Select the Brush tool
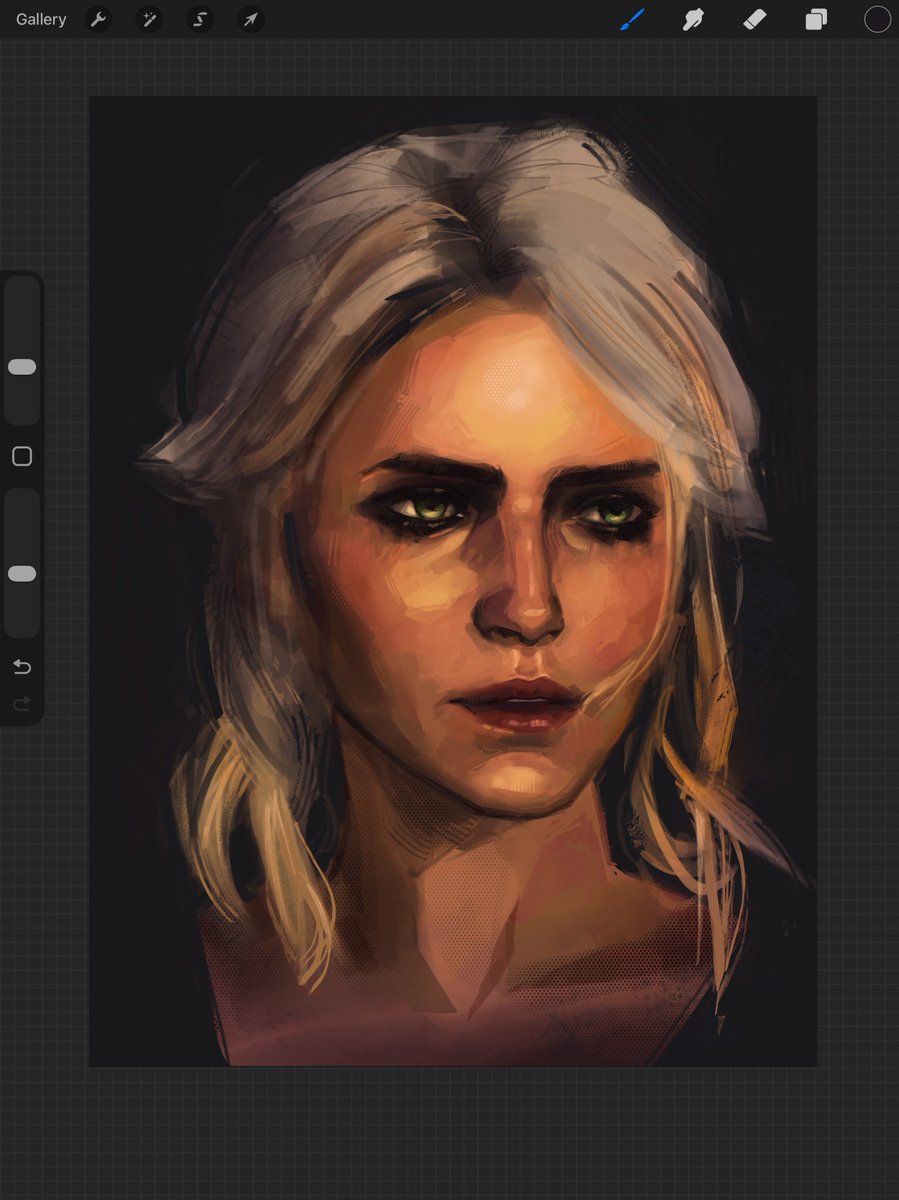The image size is (899, 1200). point(632,19)
